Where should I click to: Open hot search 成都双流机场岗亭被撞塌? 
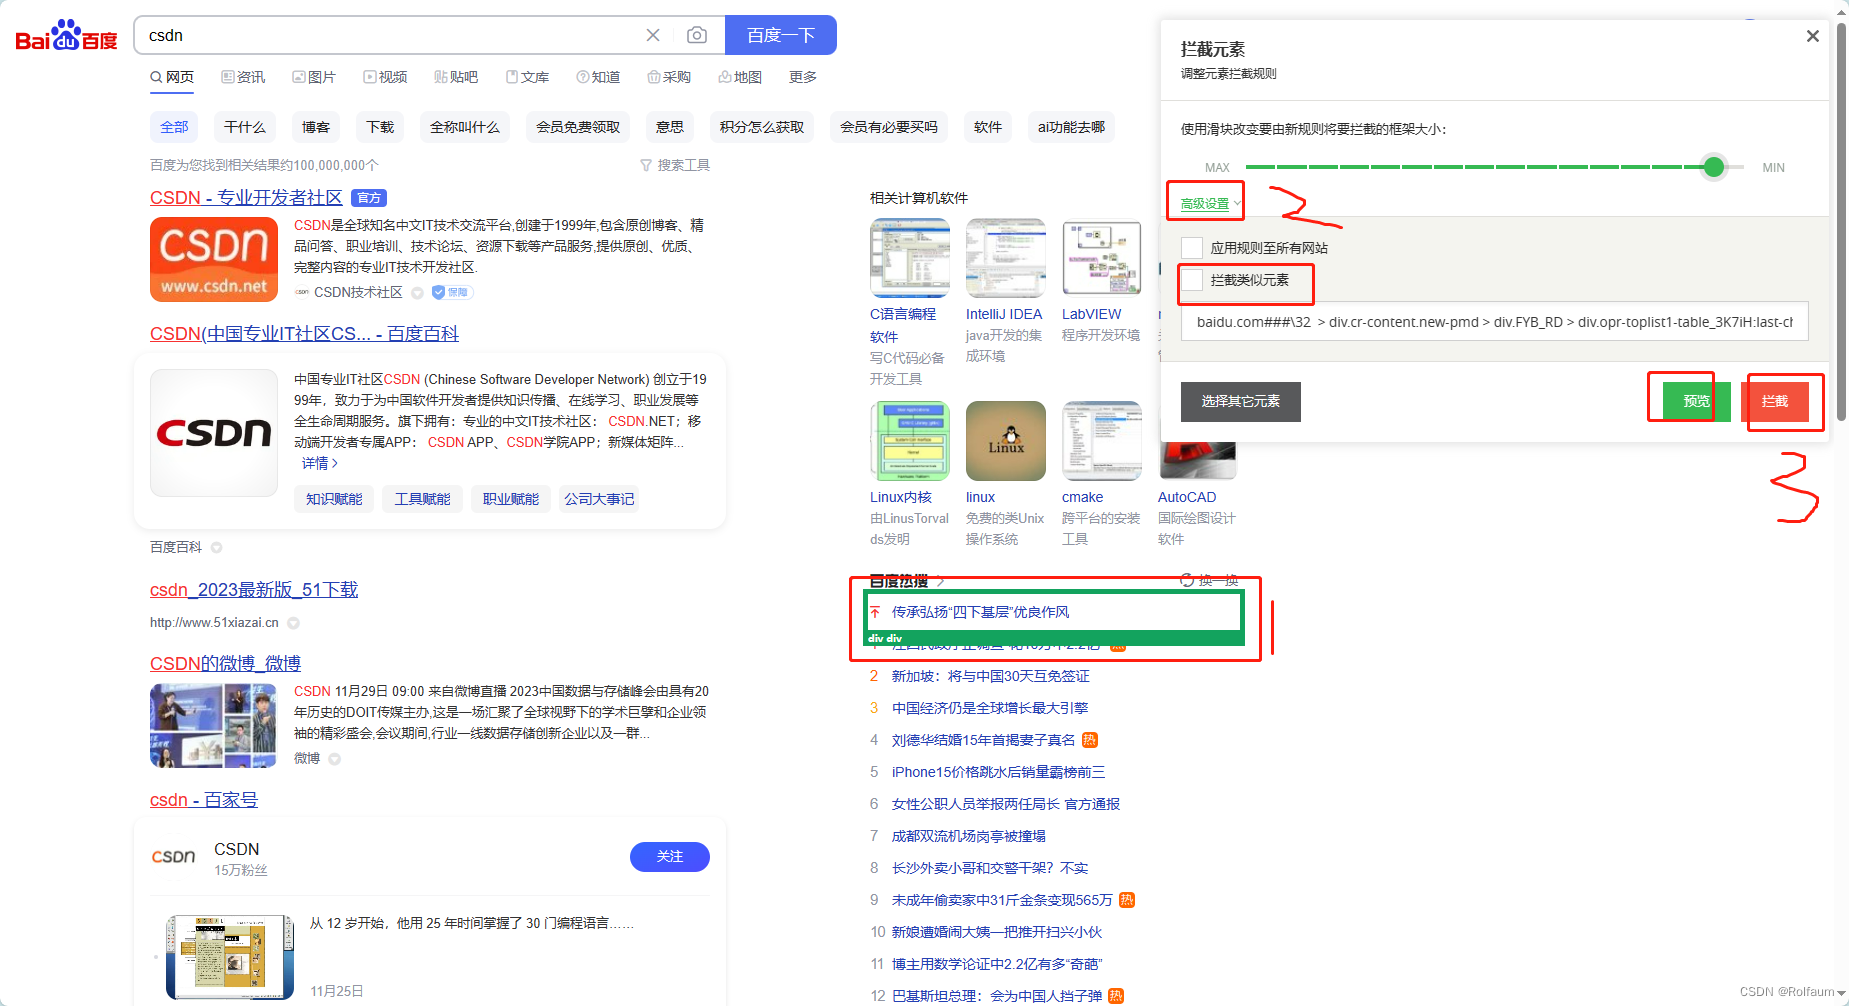coord(969,836)
